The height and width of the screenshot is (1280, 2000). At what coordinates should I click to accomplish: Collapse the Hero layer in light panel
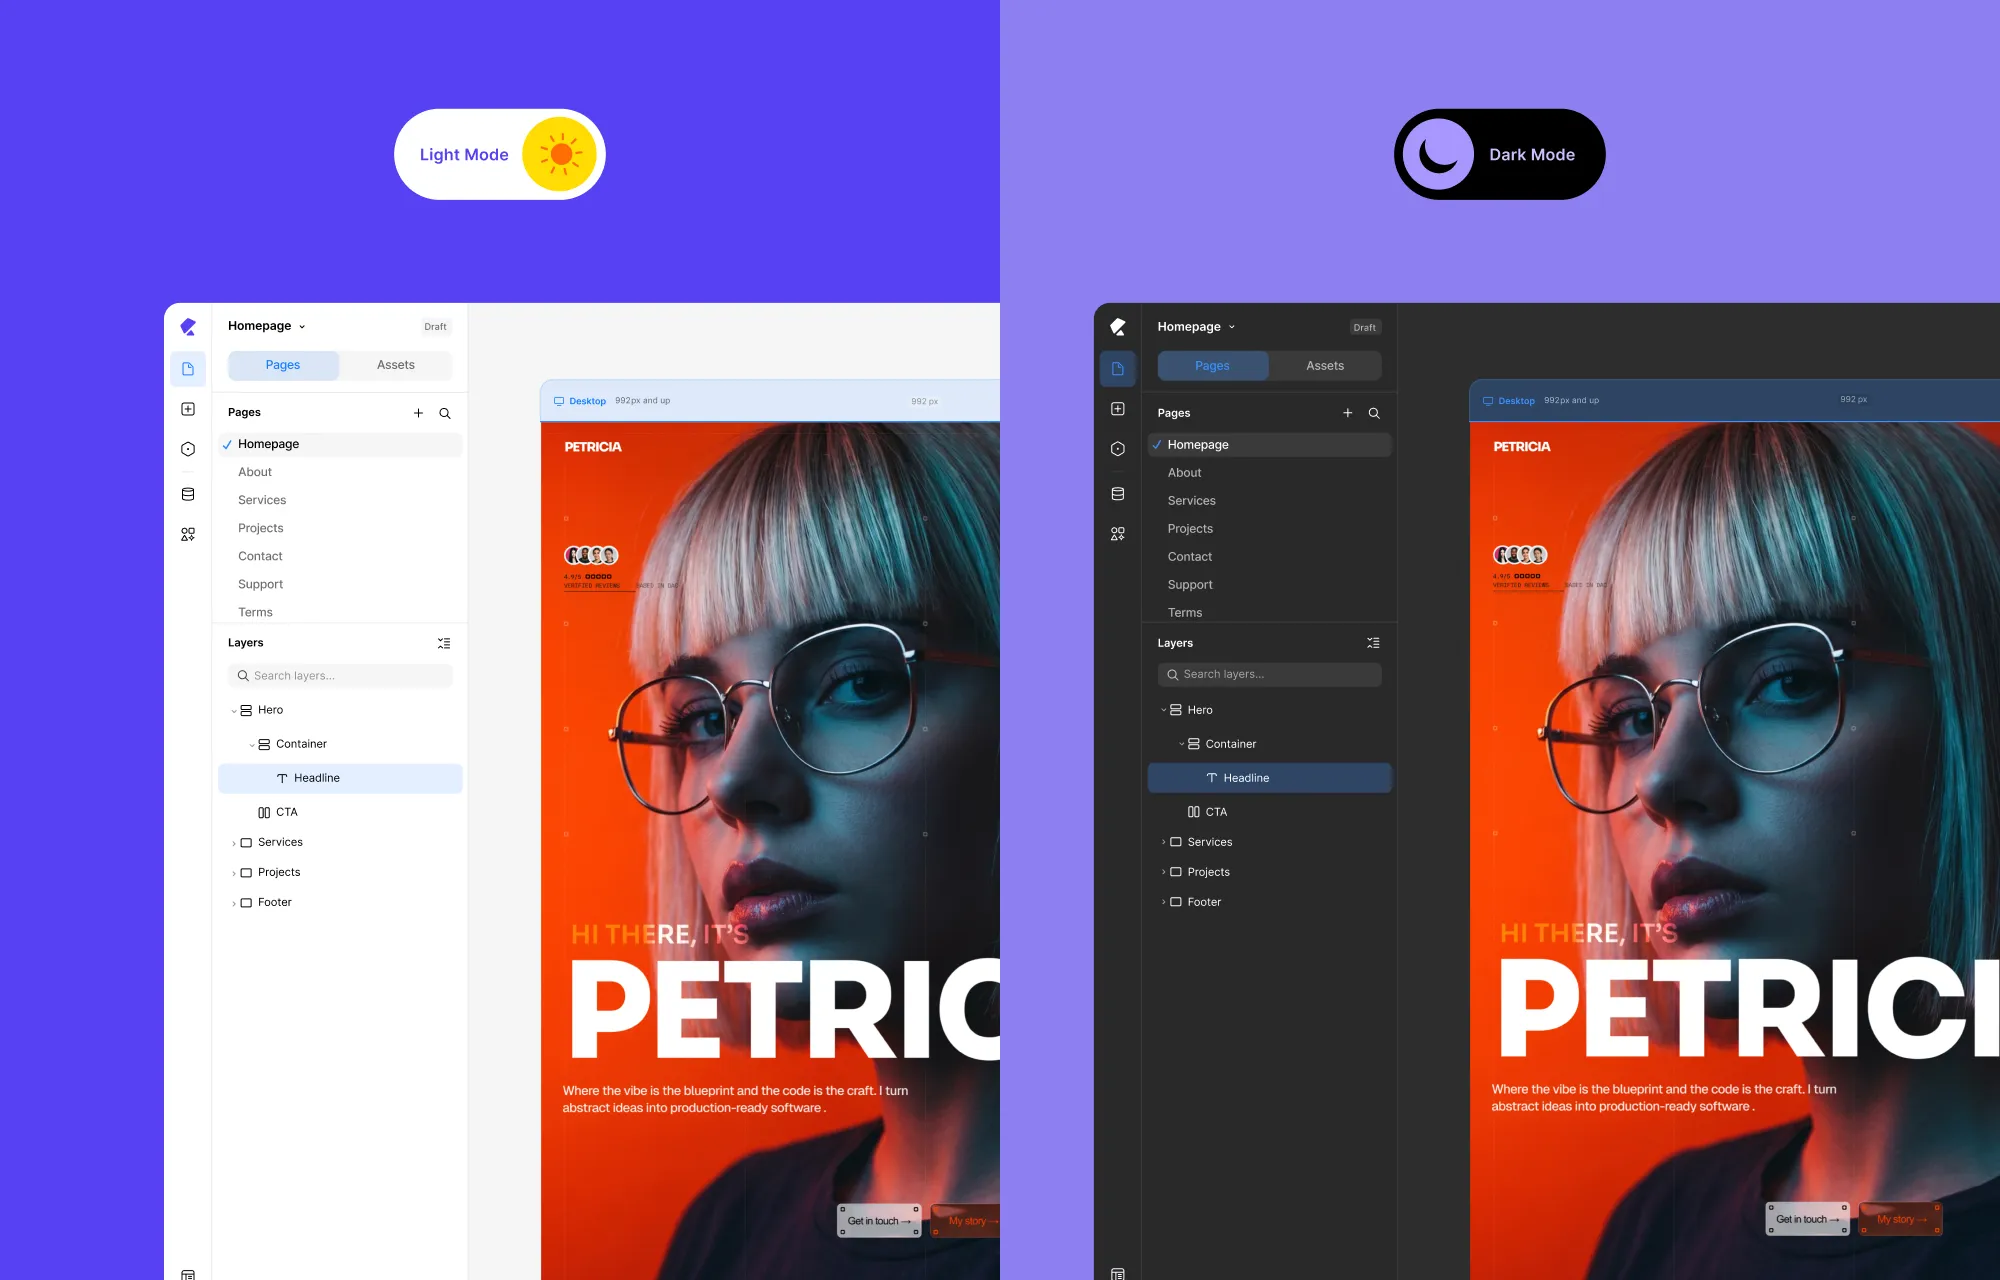(234, 711)
